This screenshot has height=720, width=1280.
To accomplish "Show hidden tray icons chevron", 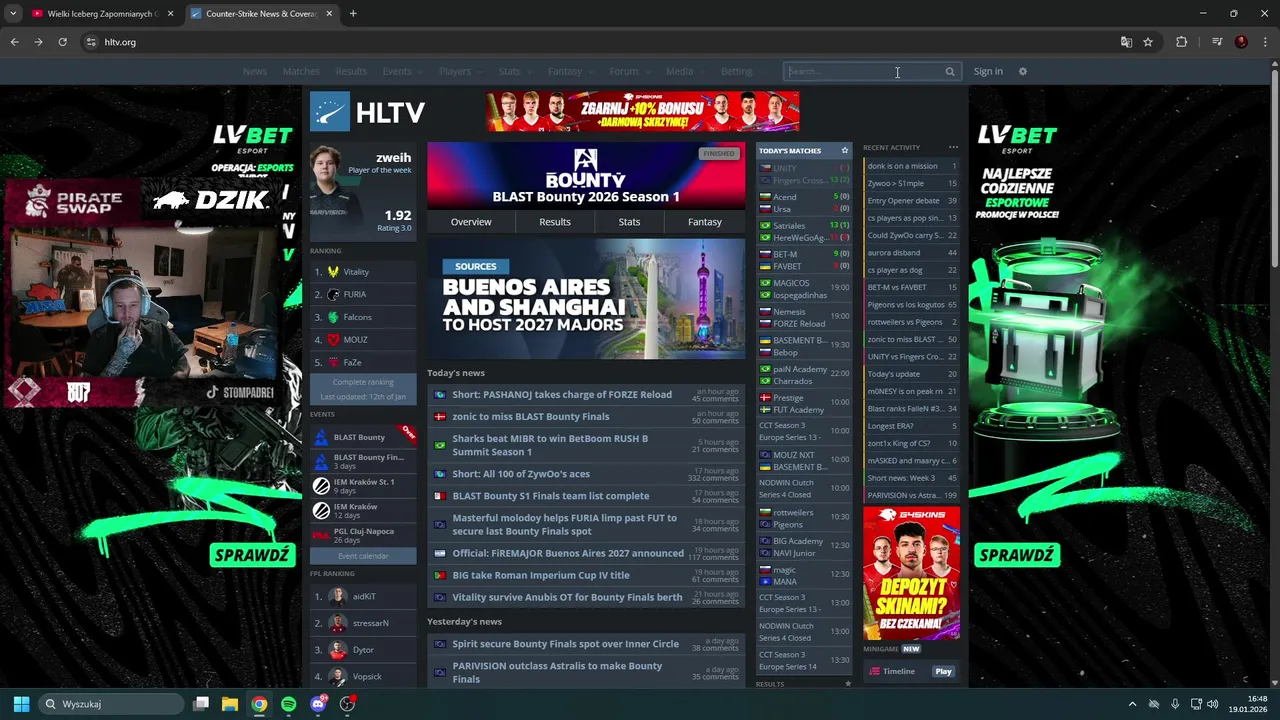I will (1132, 704).
